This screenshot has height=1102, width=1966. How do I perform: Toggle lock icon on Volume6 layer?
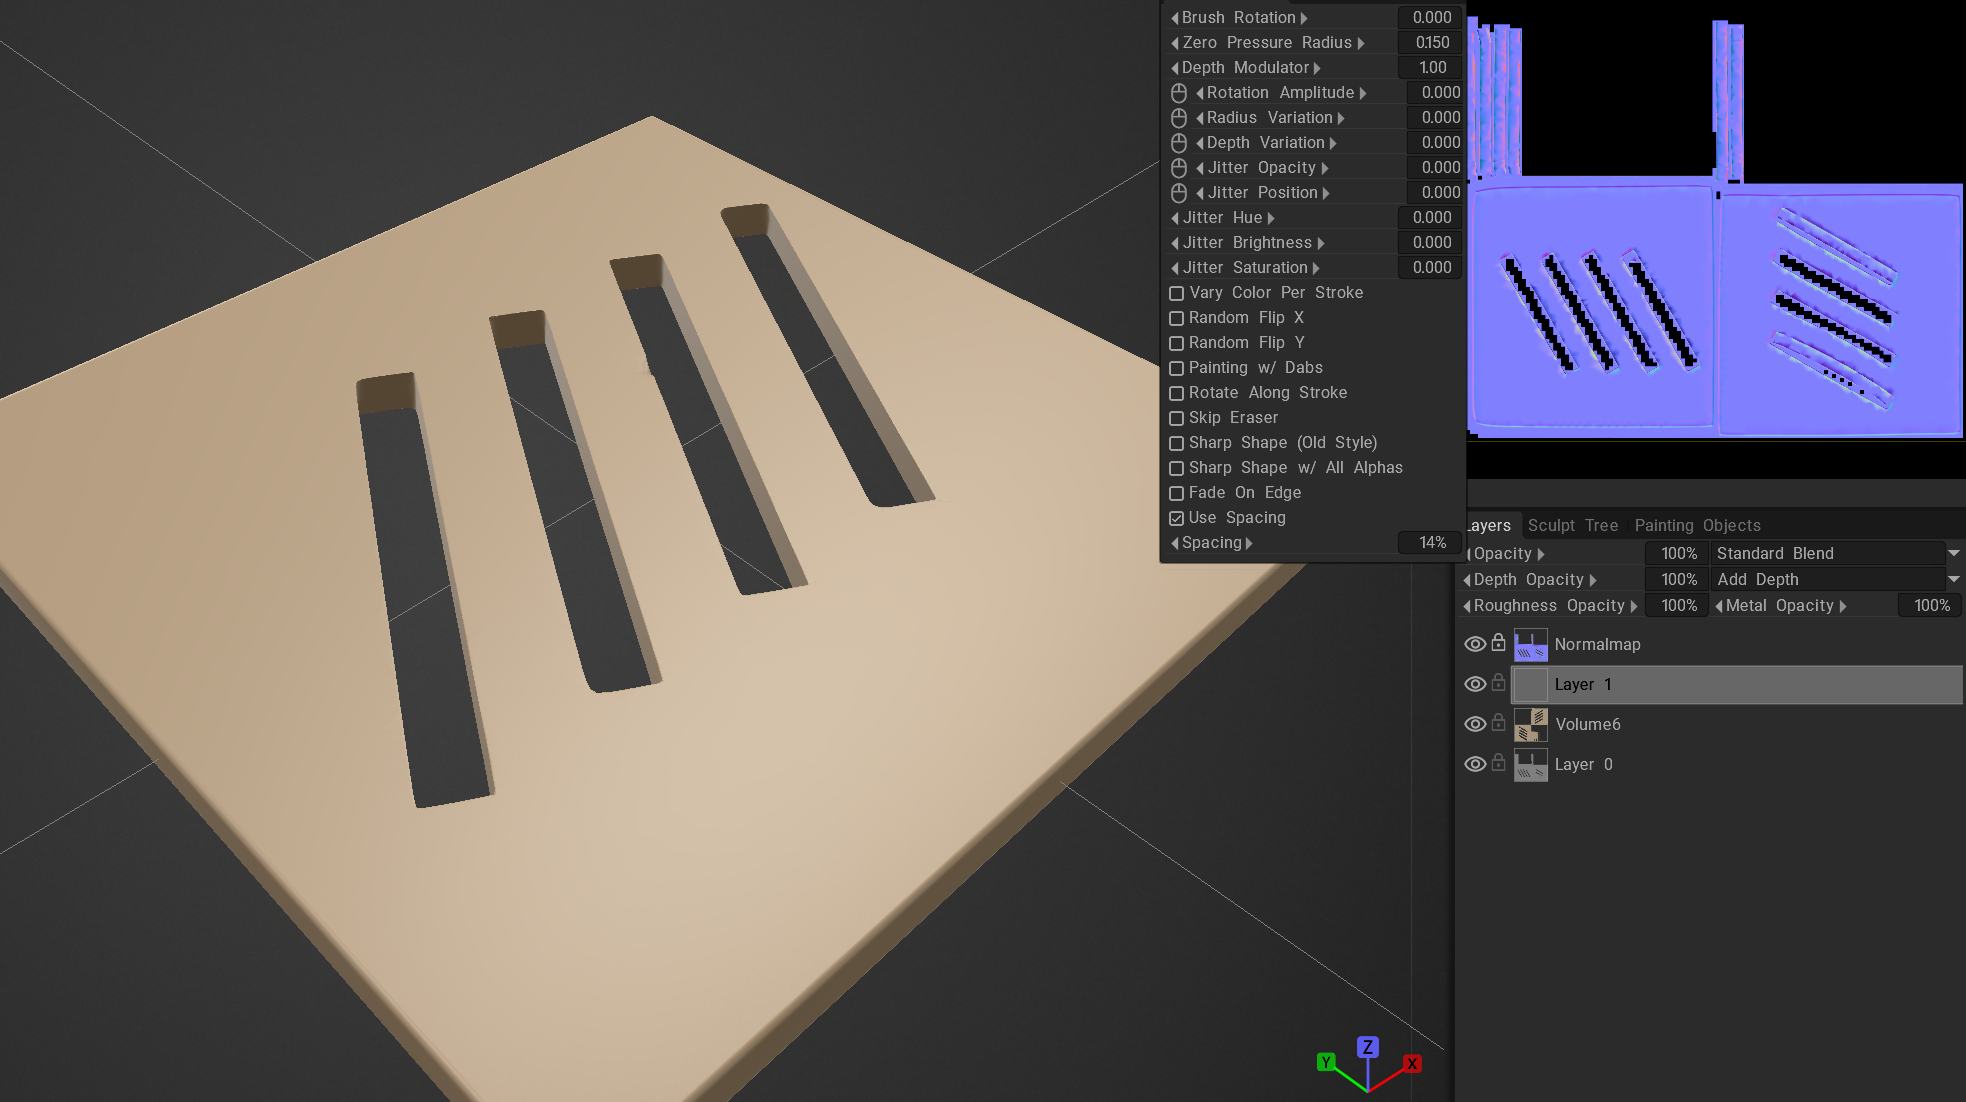coord(1498,723)
